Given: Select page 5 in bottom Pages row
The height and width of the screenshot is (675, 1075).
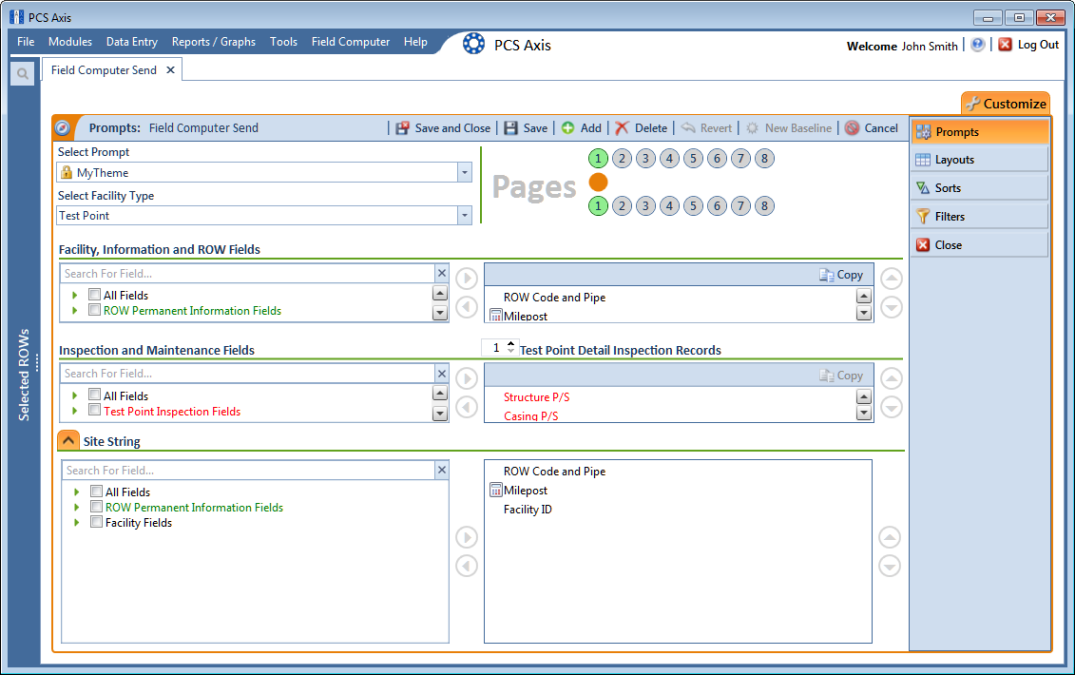Looking at the screenshot, I should 693,206.
